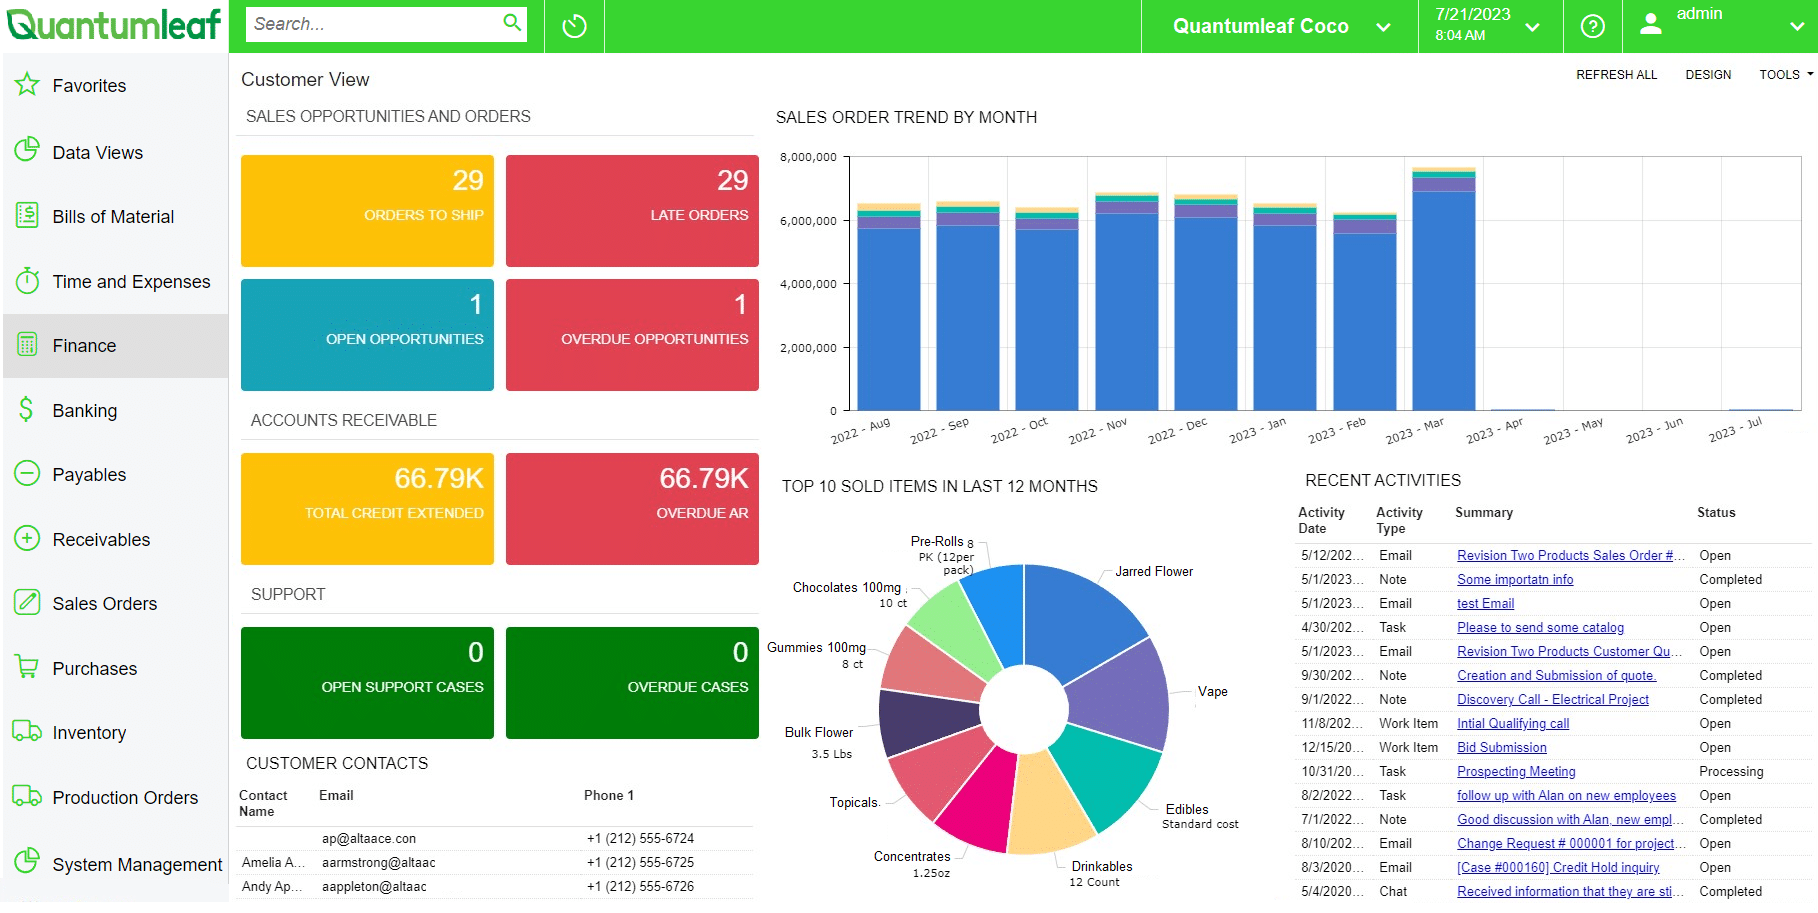The width and height of the screenshot is (1818, 913).
Task: Open the Payables minus-circle icon
Action: [x=27, y=474]
